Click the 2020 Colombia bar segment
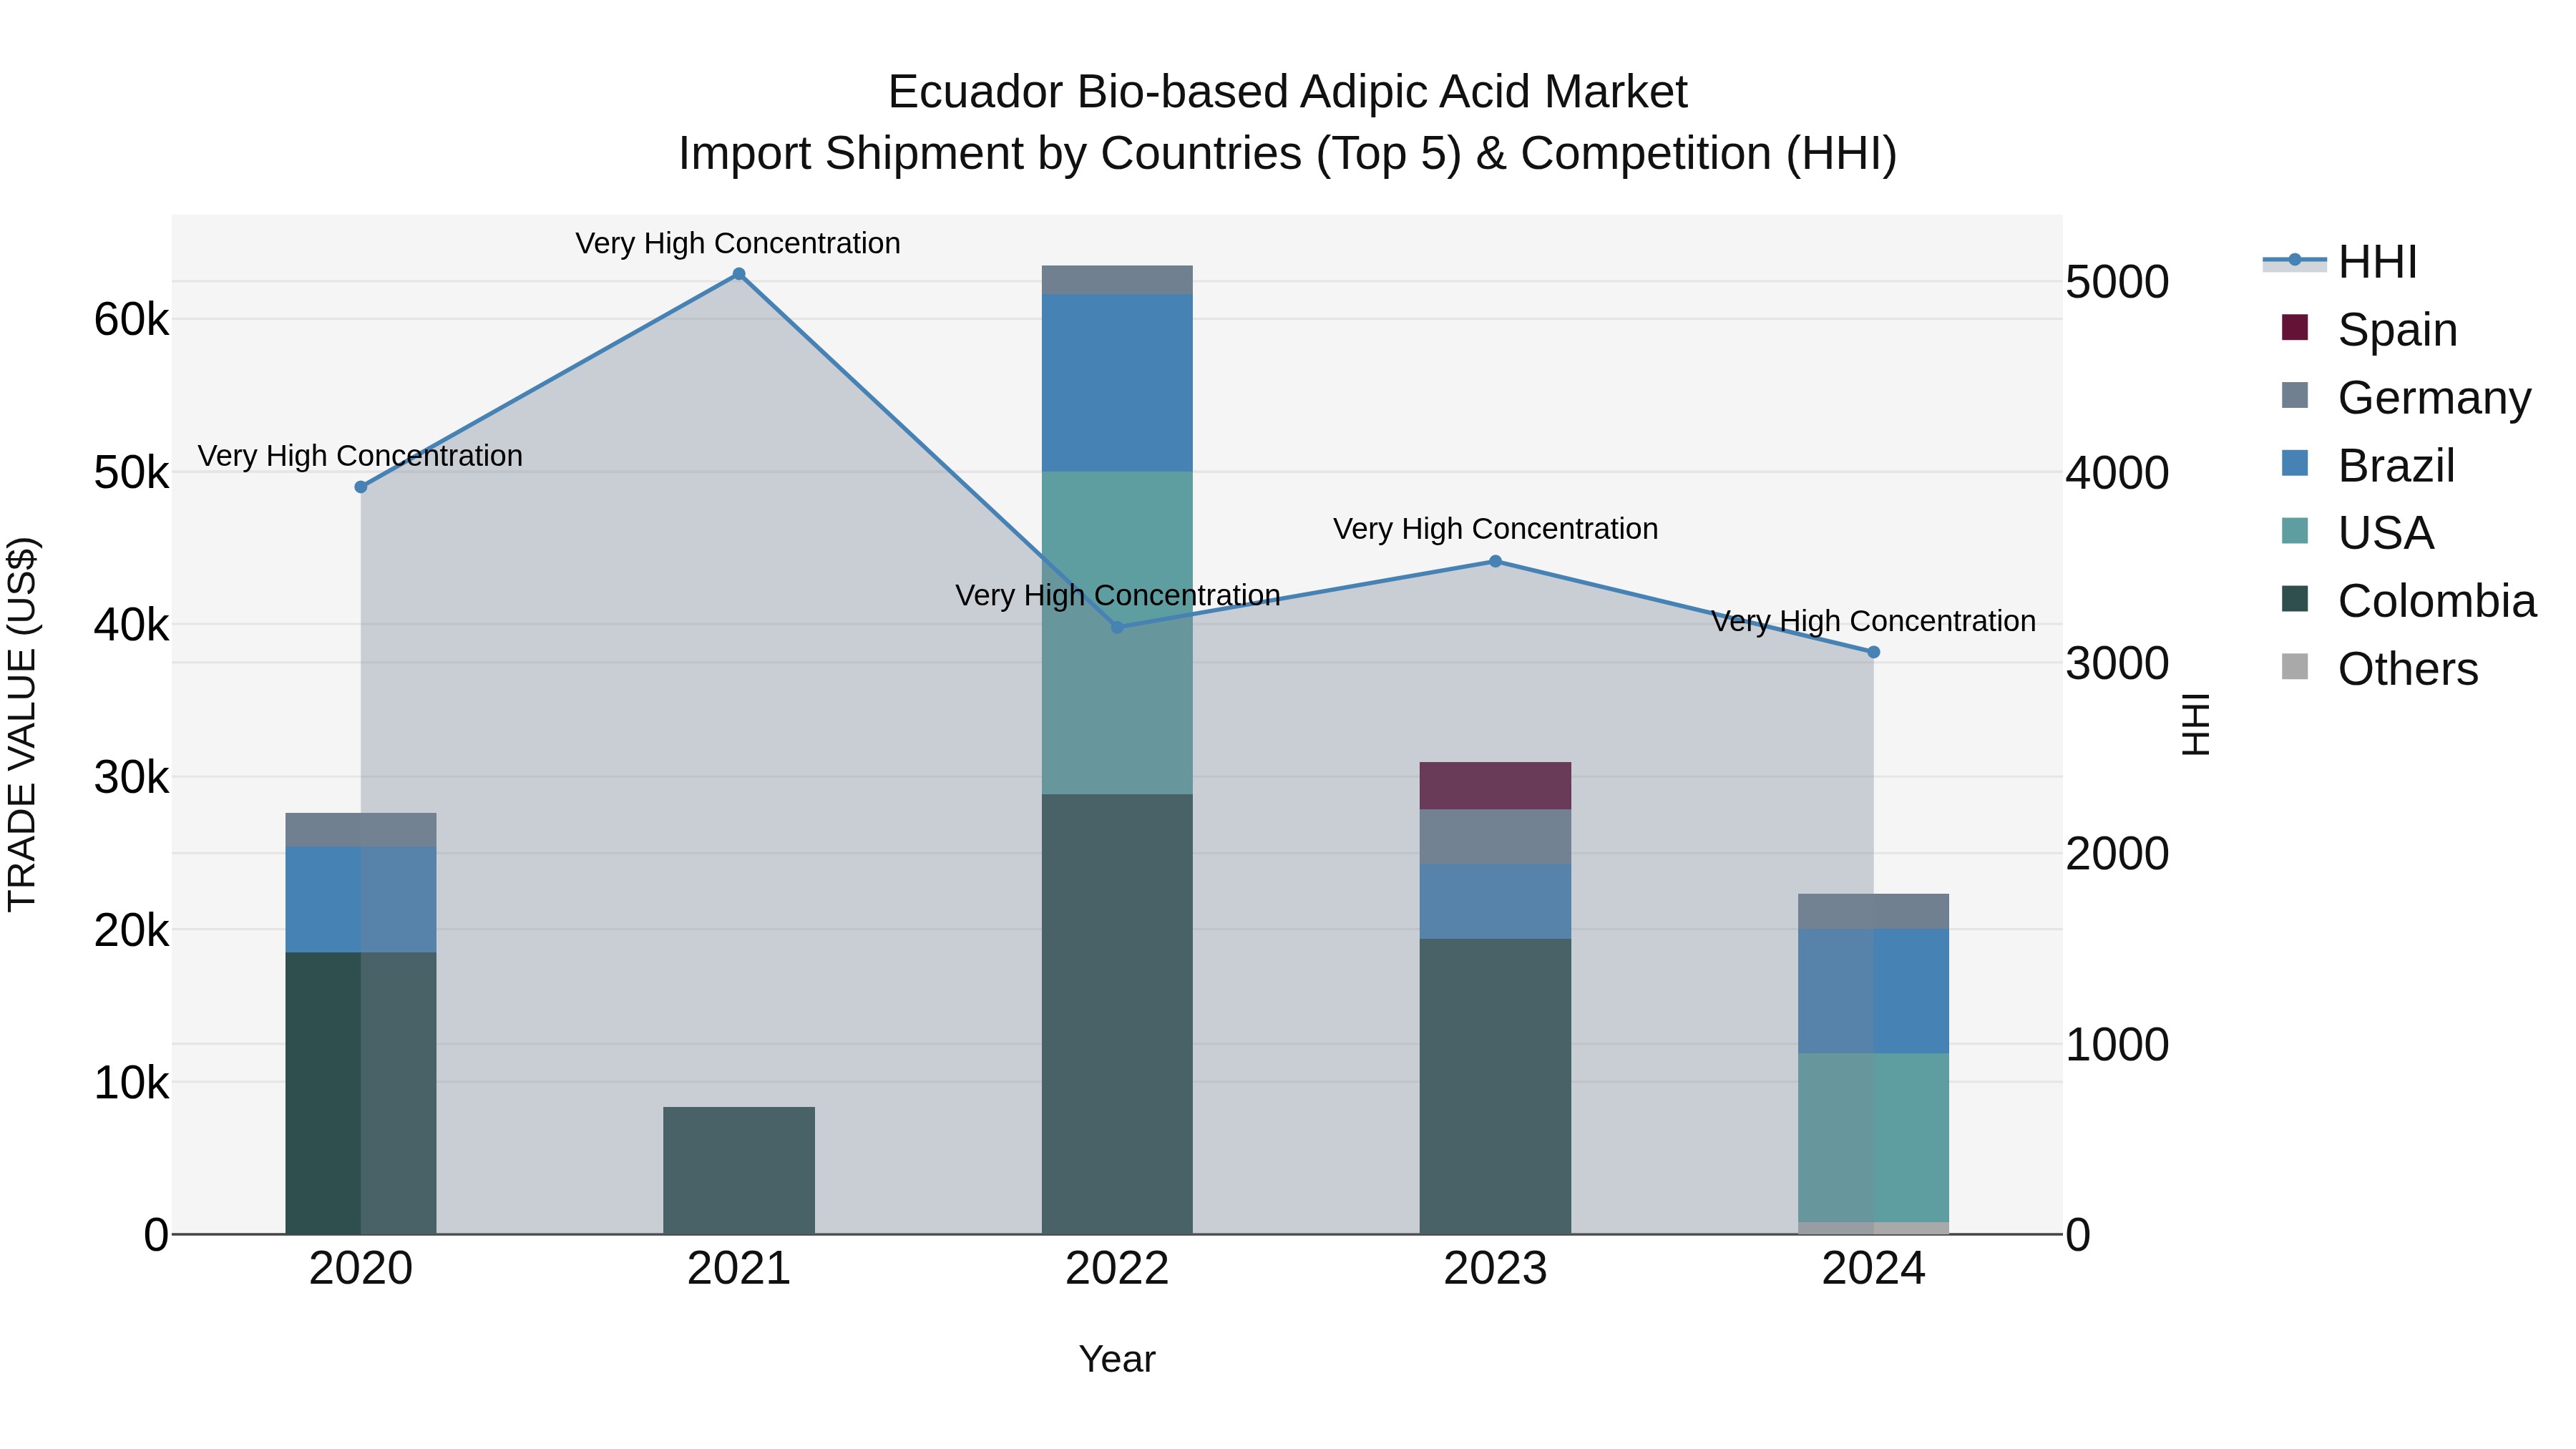2576x1449 pixels. click(361, 1093)
